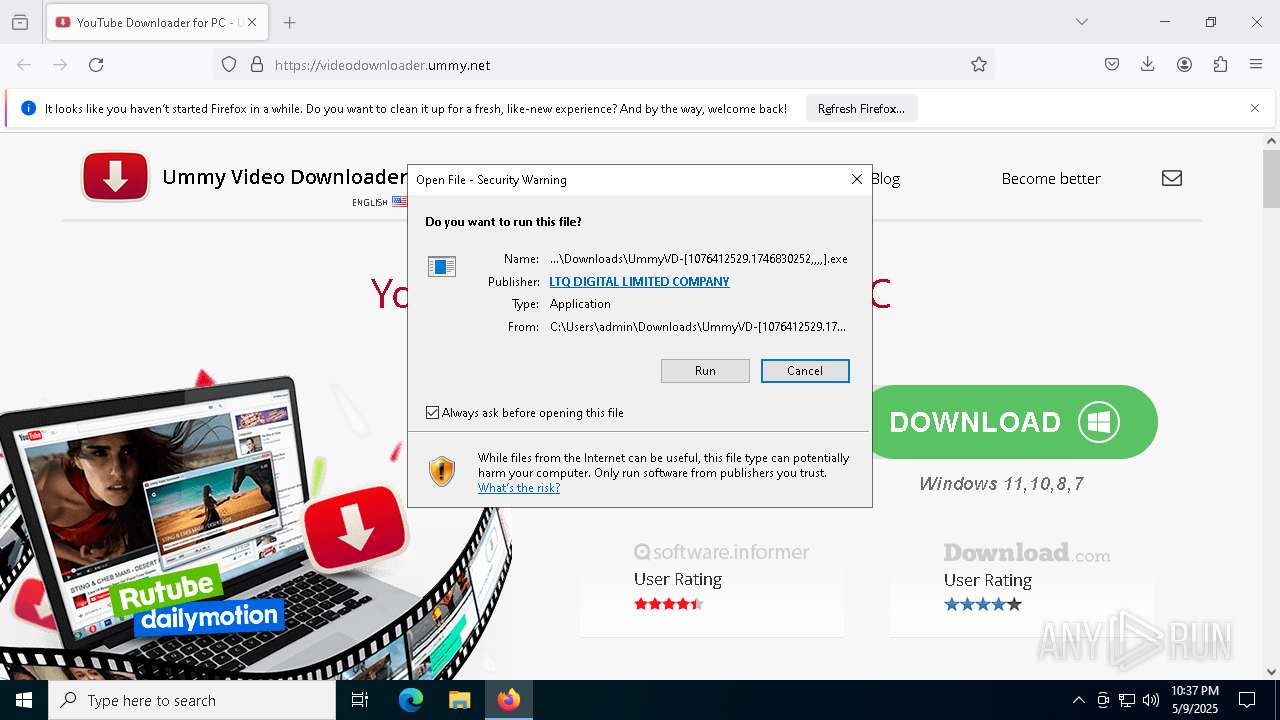Click the Firefox taskbar icon

(509, 700)
